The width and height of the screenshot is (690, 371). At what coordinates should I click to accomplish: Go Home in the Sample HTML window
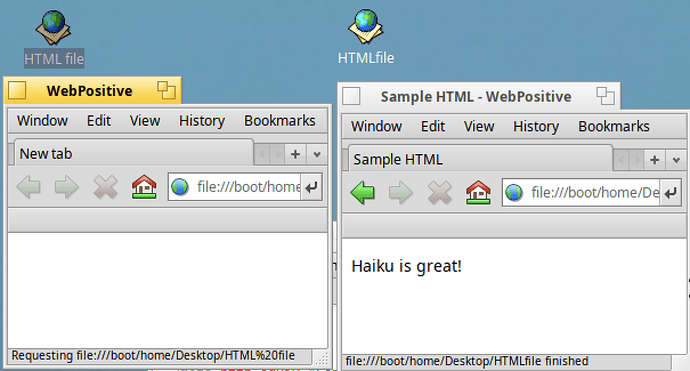tap(478, 193)
